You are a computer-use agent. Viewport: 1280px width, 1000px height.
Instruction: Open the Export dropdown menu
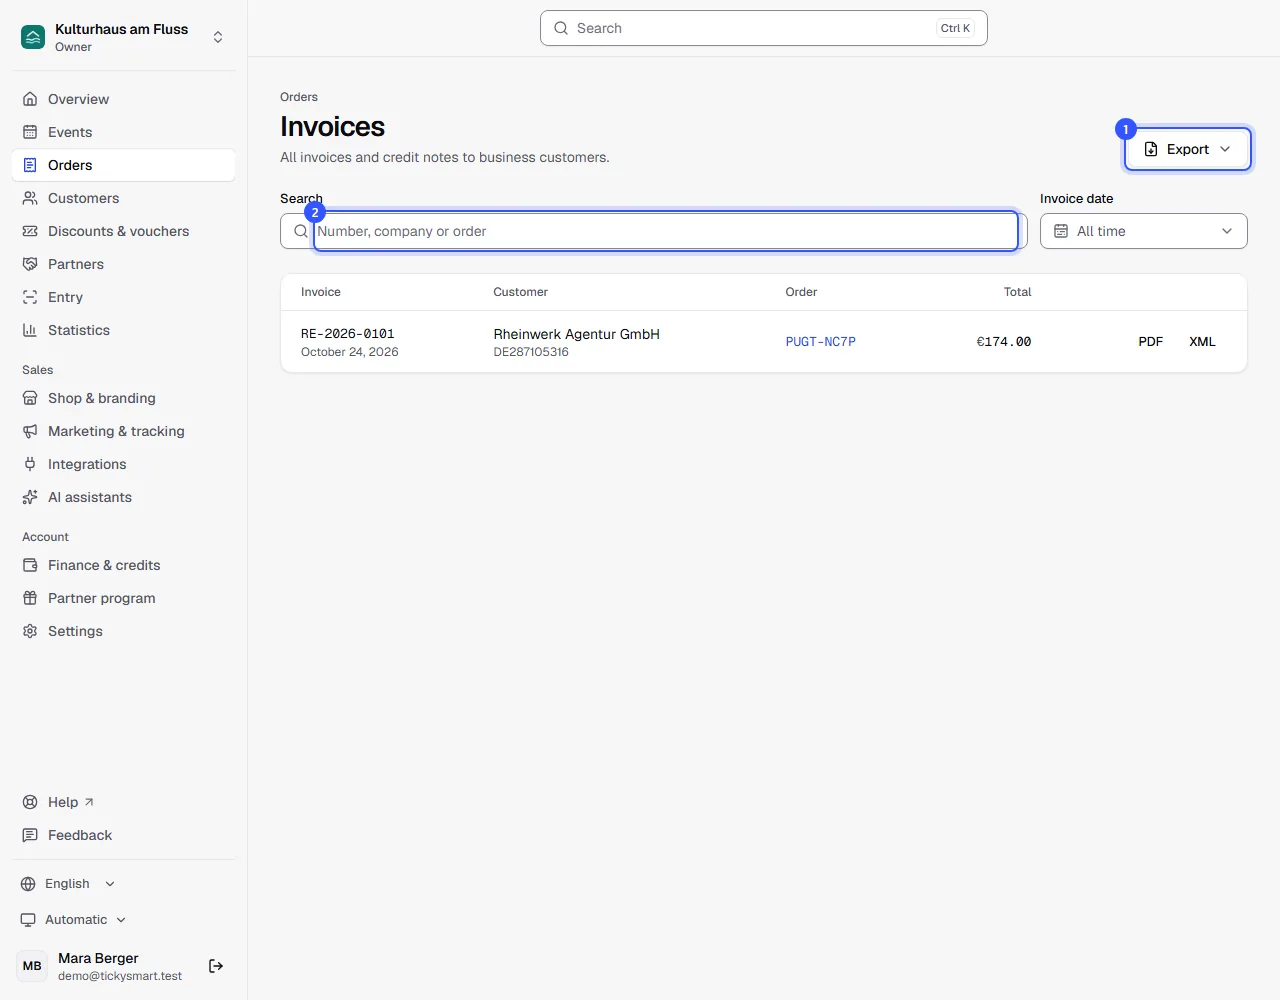coord(1188,149)
